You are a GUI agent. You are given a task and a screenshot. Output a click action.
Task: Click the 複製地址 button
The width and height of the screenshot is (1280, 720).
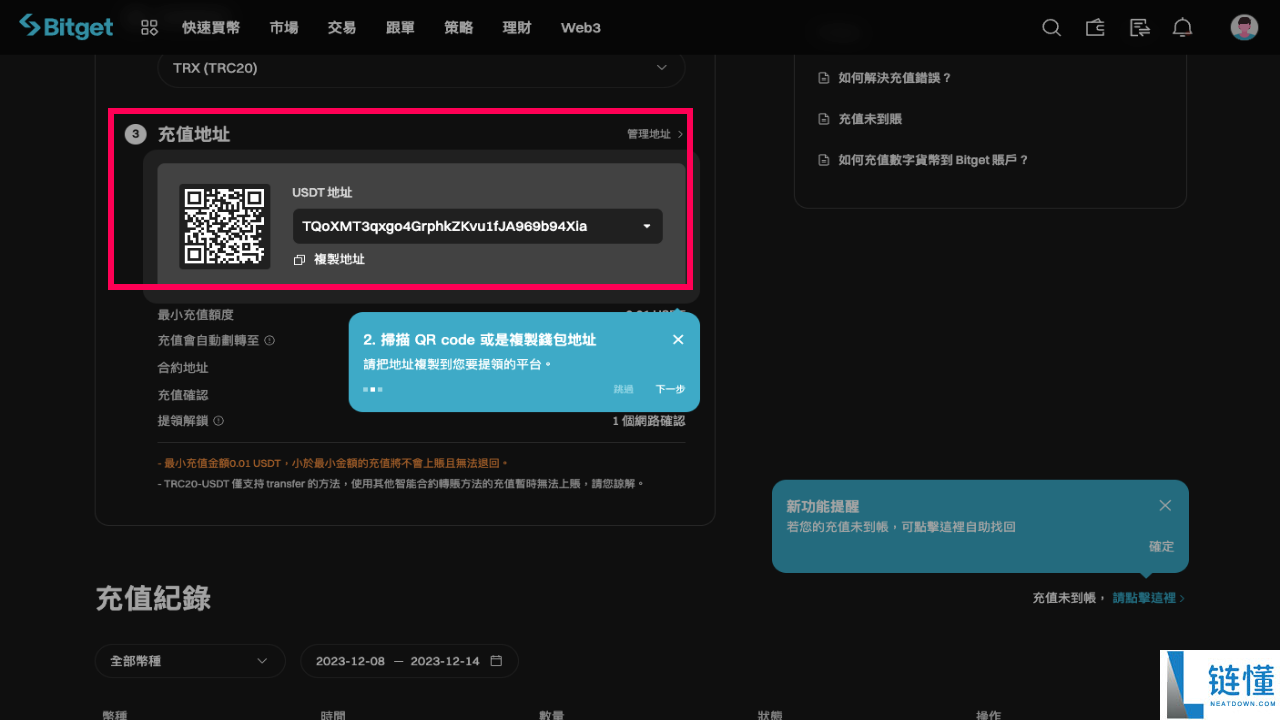click(329, 260)
